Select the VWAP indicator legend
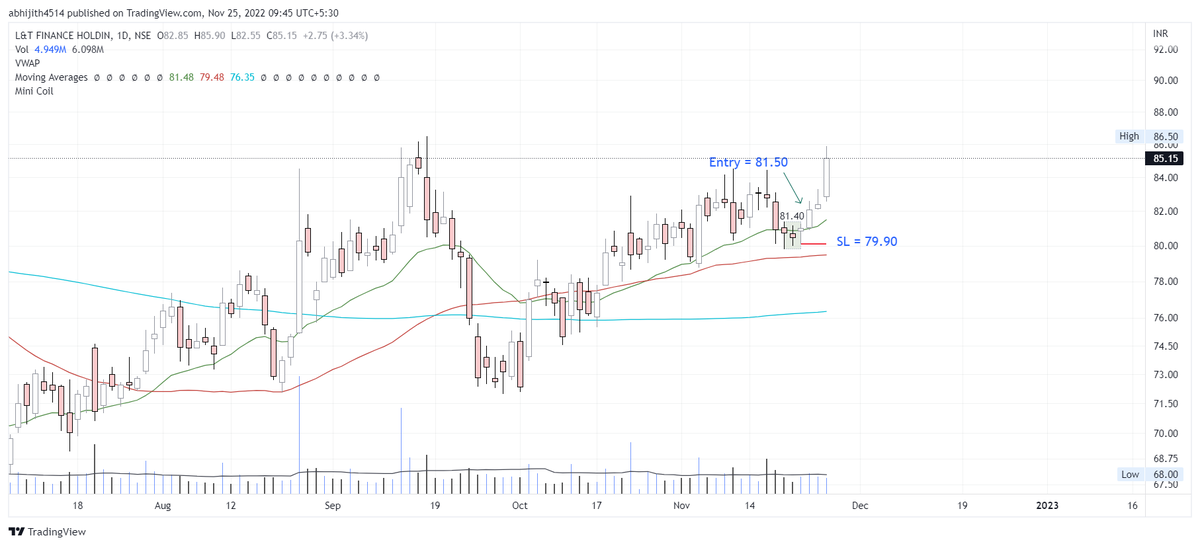 pos(28,63)
